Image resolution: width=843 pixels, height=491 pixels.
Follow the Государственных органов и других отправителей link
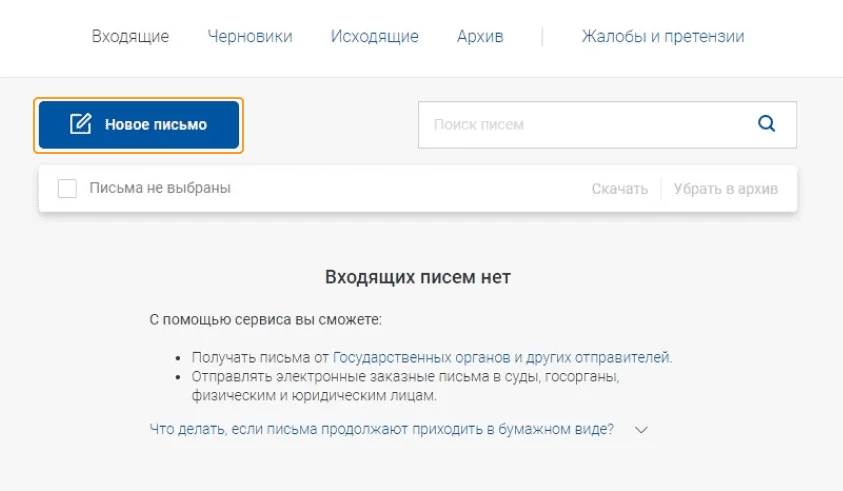[502, 358]
